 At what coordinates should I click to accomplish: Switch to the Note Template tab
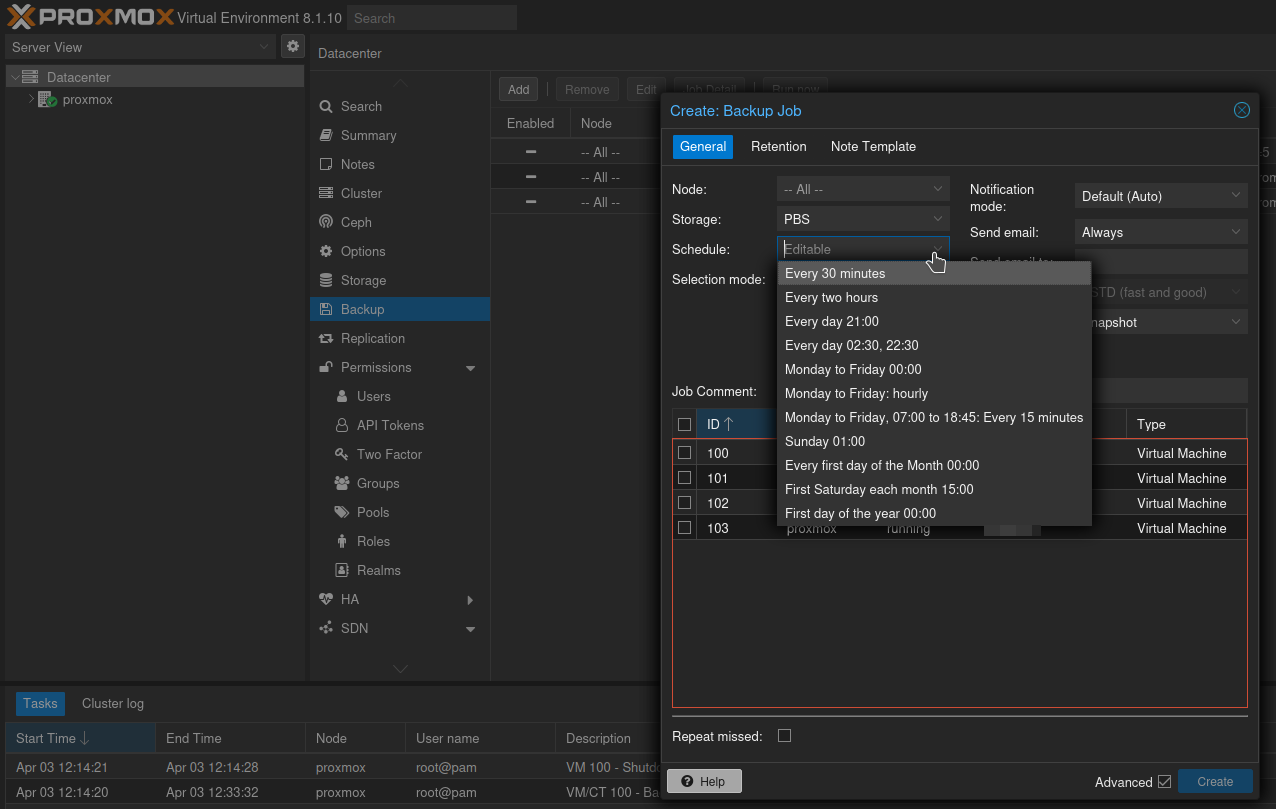click(x=873, y=147)
